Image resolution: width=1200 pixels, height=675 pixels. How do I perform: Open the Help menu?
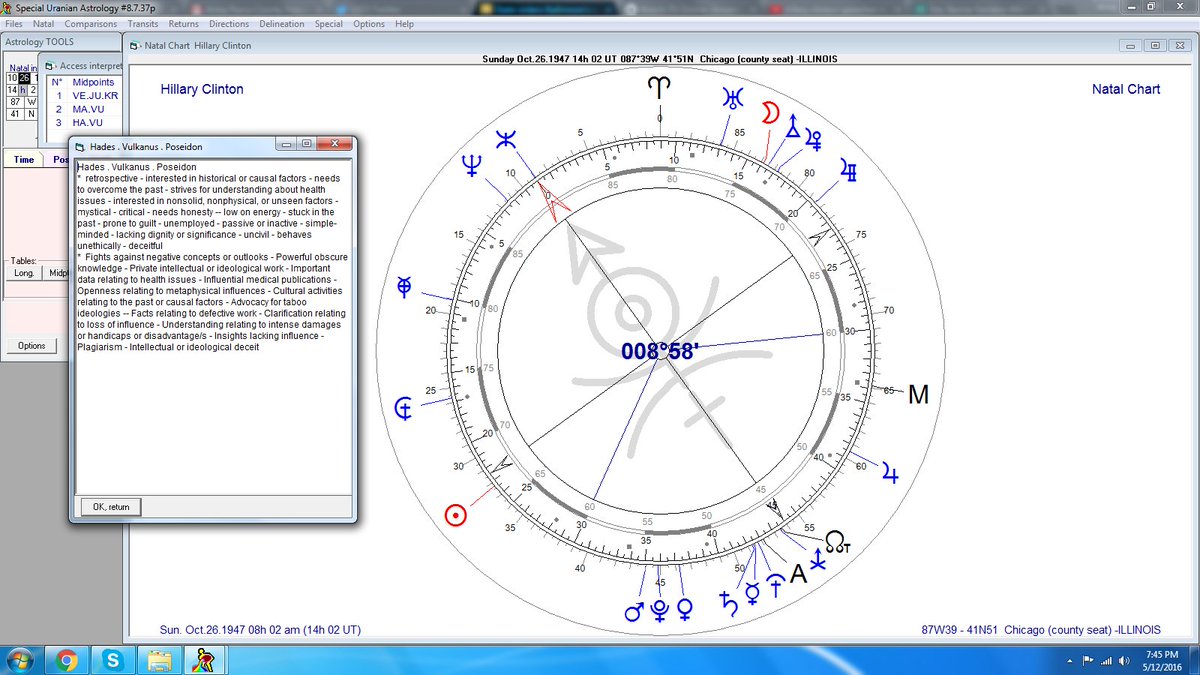(404, 24)
